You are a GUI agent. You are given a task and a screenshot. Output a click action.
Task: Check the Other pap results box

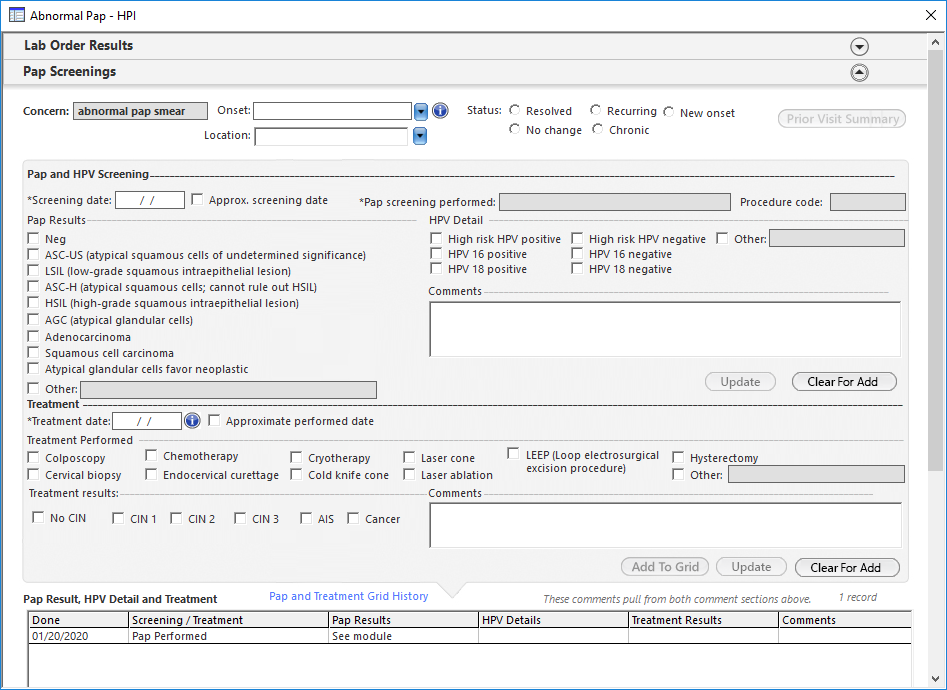coord(33,388)
